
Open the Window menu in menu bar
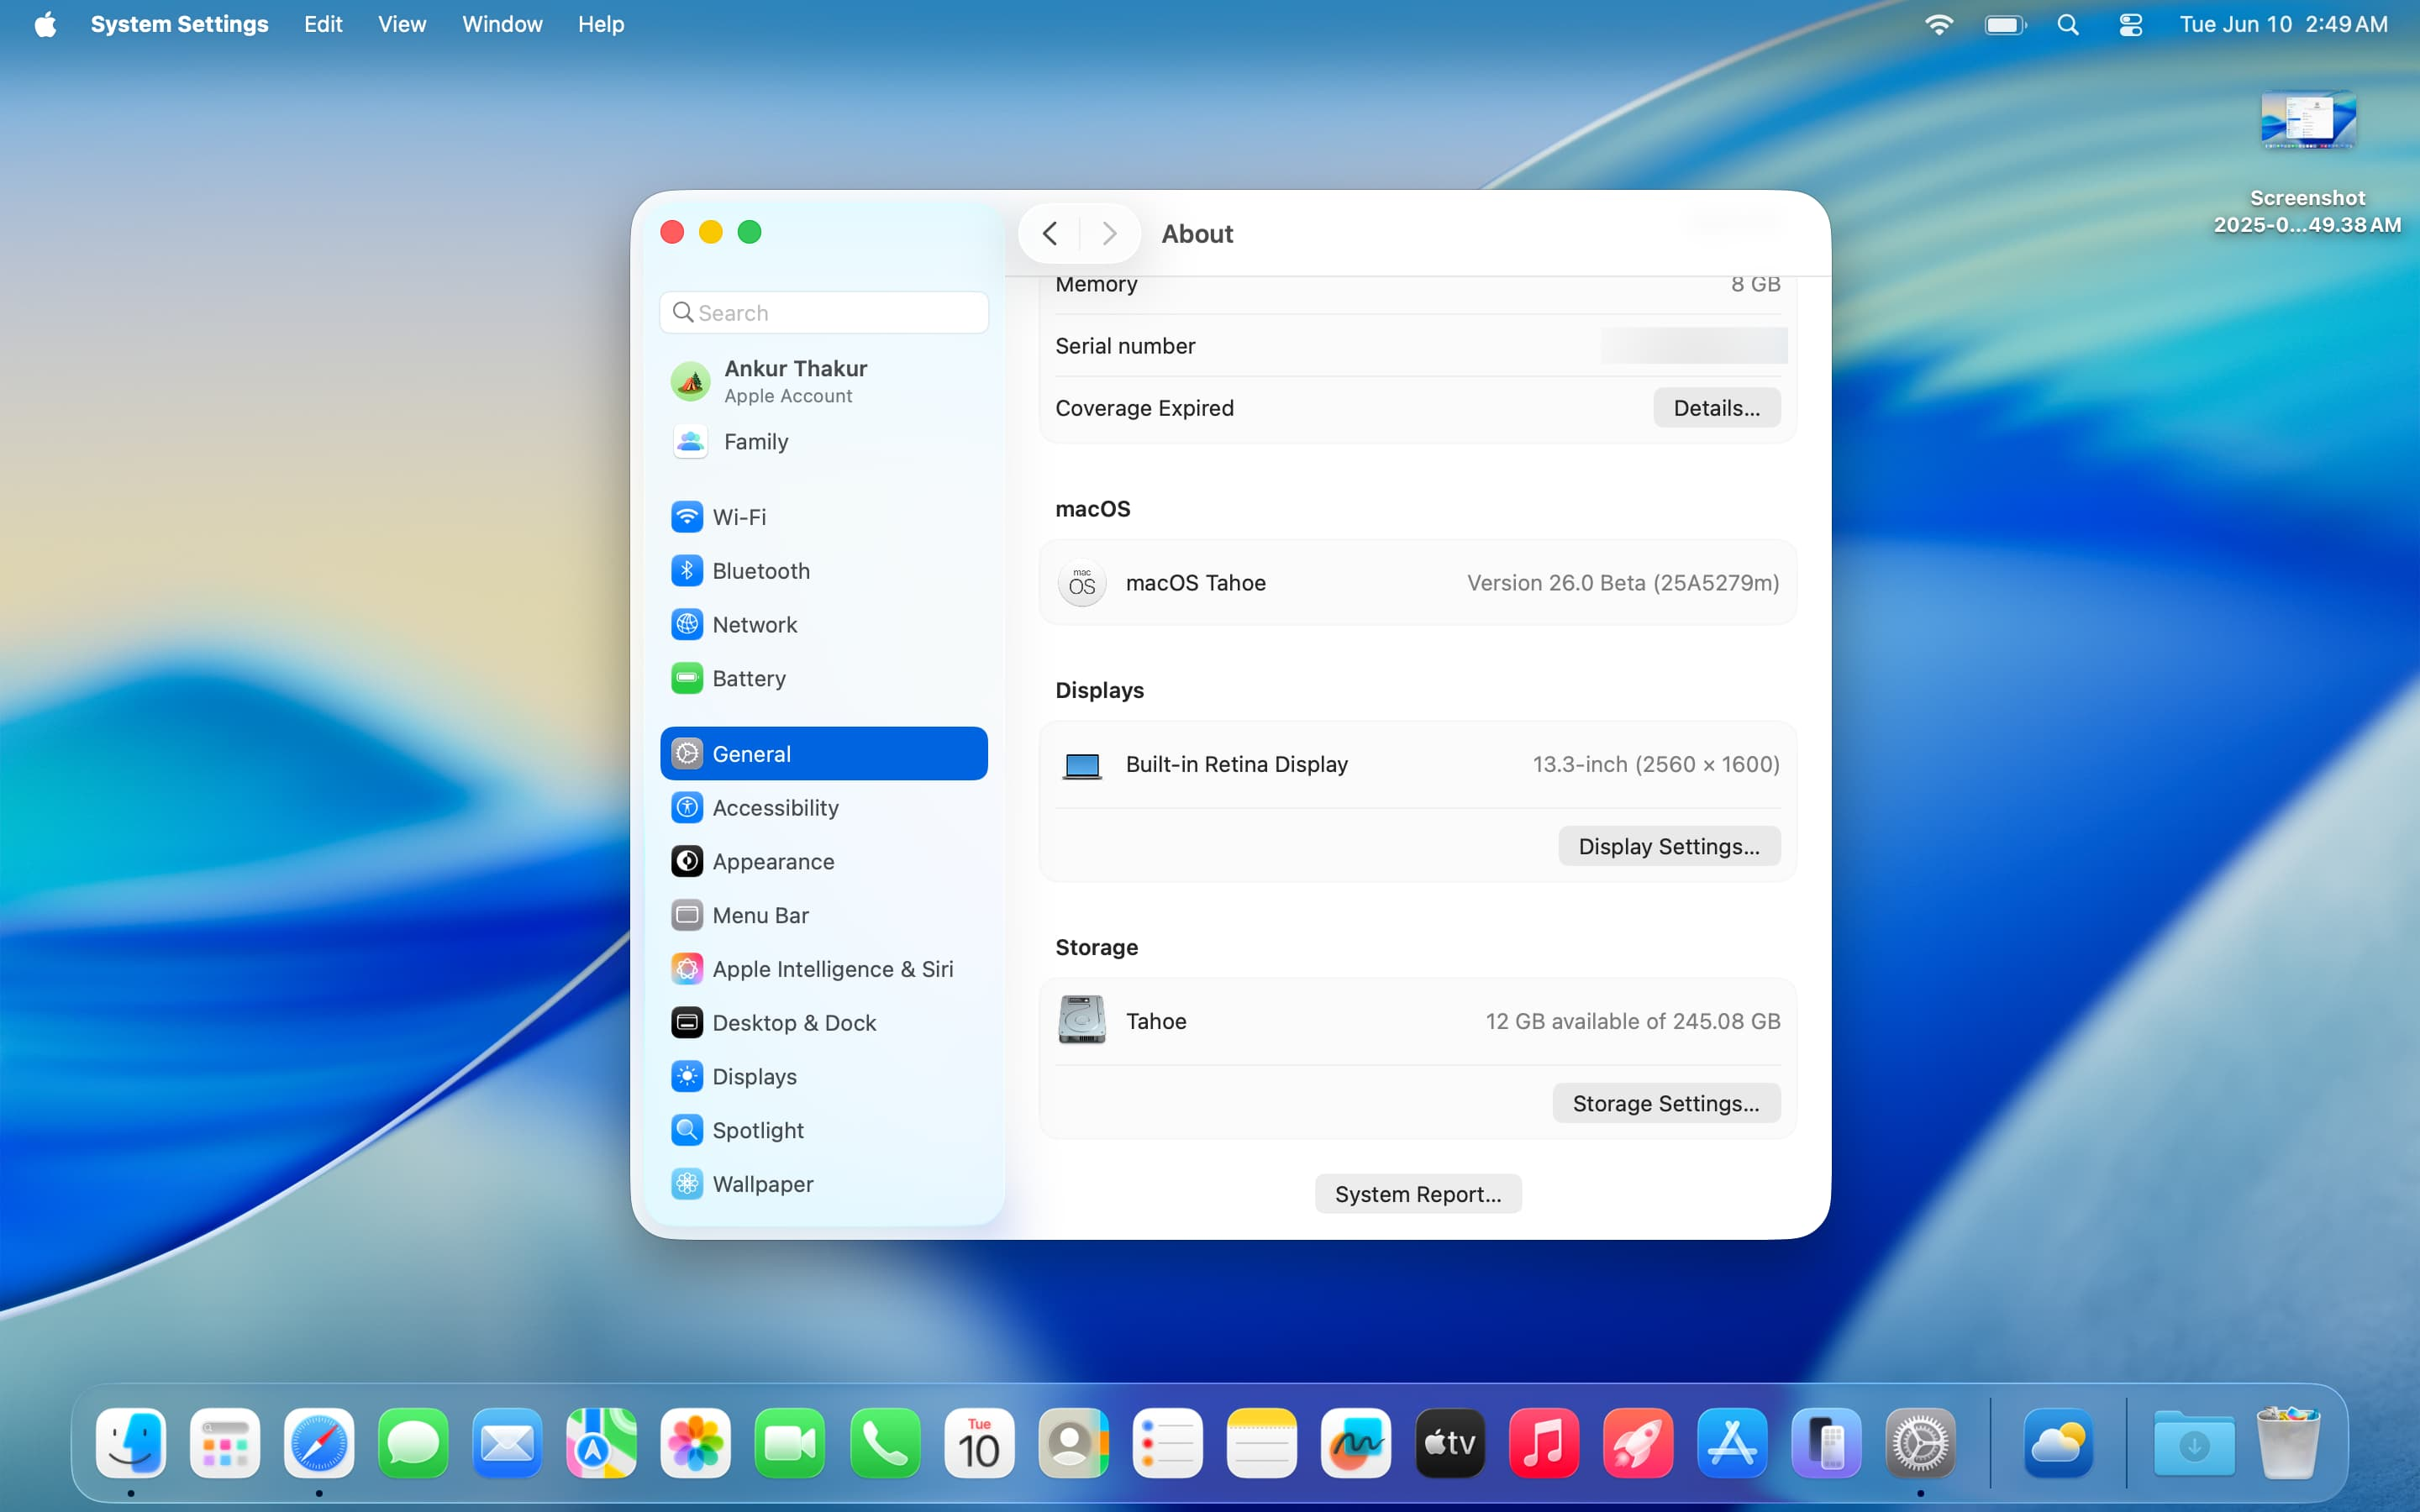[x=501, y=24]
